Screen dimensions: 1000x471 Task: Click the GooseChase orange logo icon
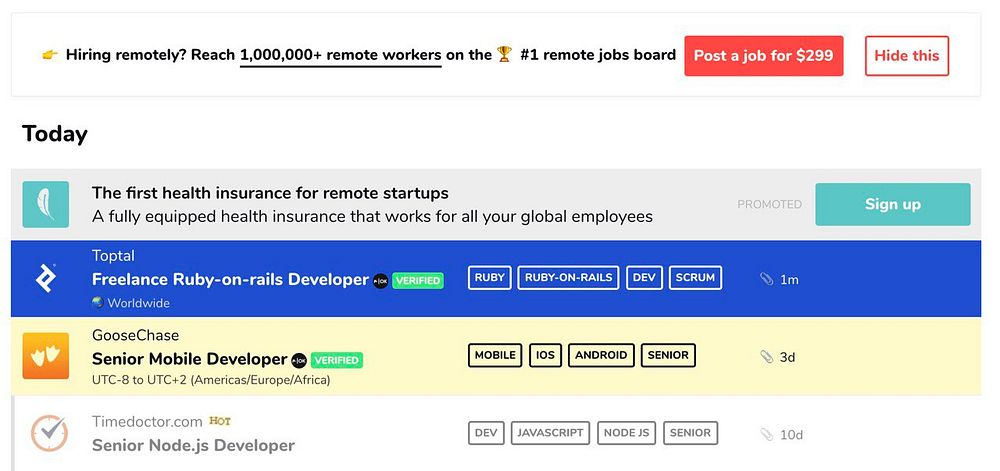tap(46, 356)
